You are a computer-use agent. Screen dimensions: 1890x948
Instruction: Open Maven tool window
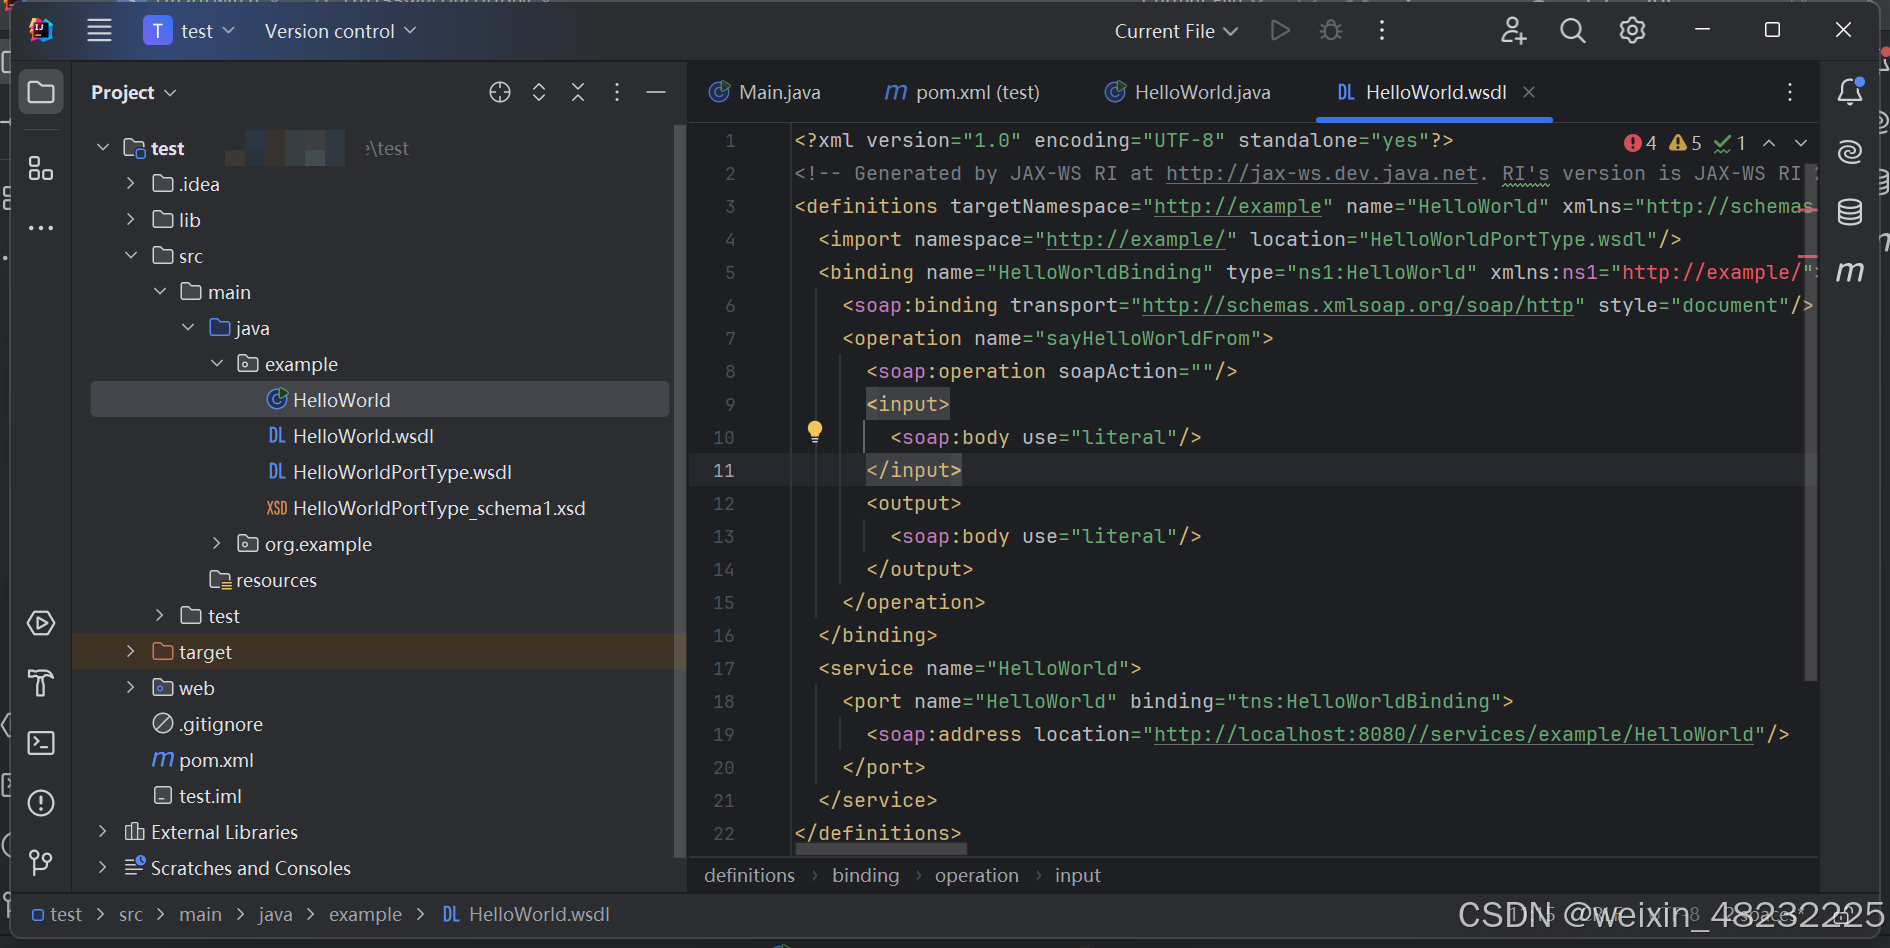[1850, 271]
